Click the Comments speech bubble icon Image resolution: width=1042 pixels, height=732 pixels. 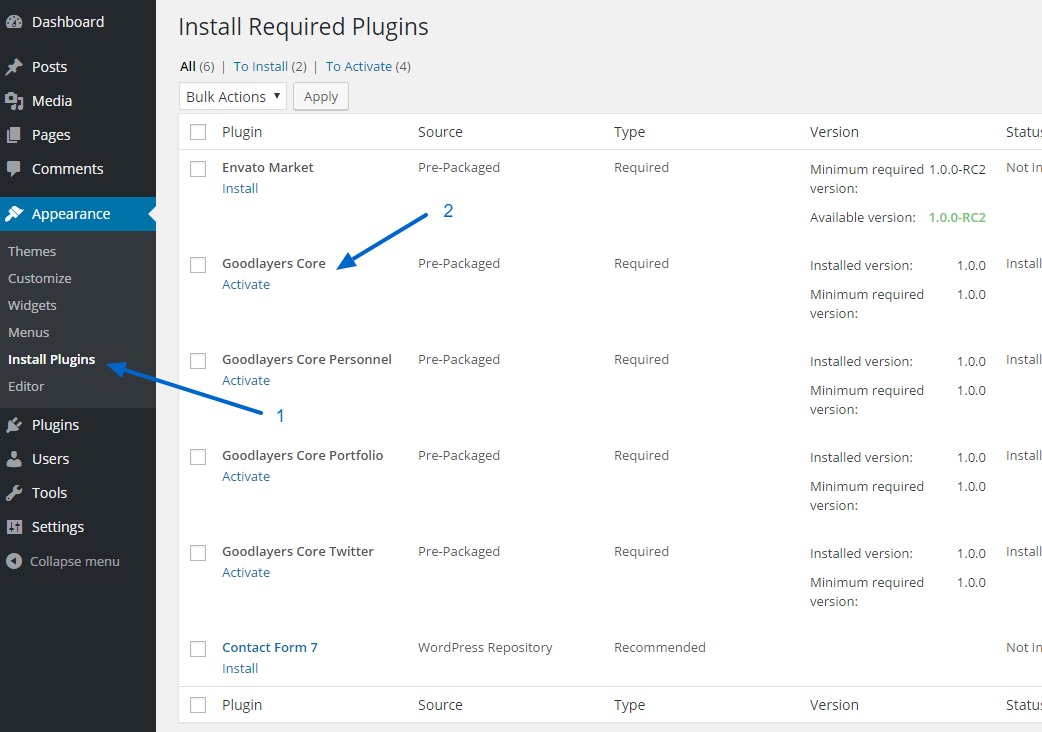click(14, 169)
